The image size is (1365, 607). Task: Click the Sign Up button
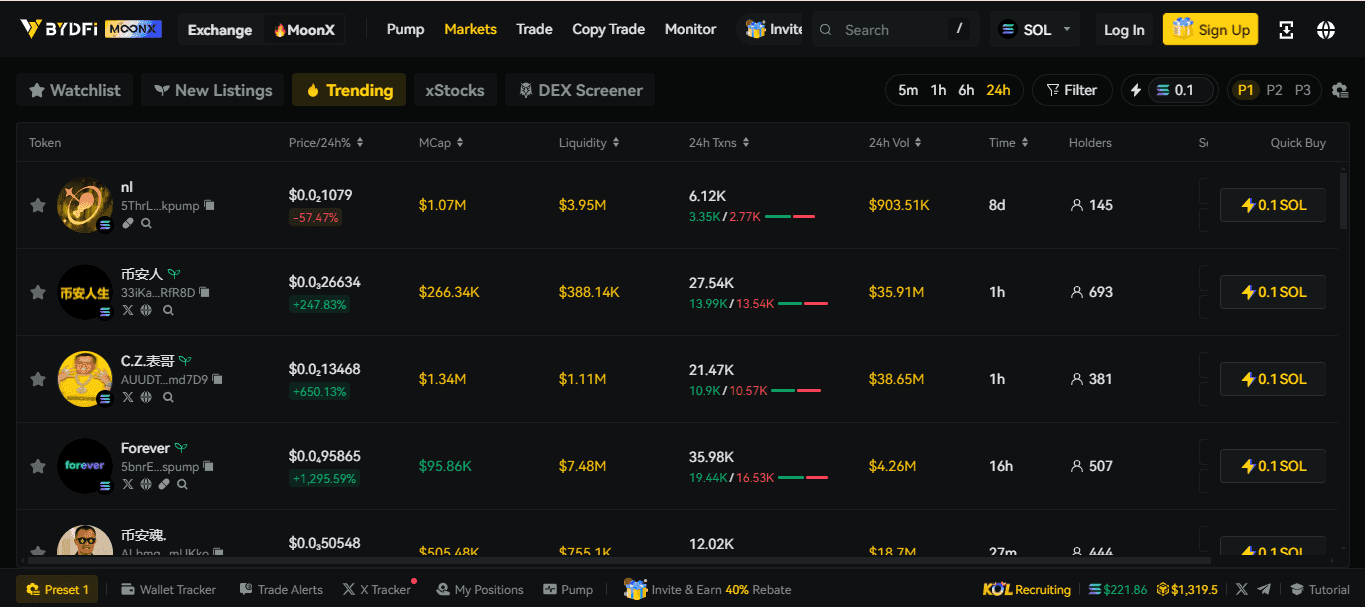pyautogui.click(x=1210, y=30)
